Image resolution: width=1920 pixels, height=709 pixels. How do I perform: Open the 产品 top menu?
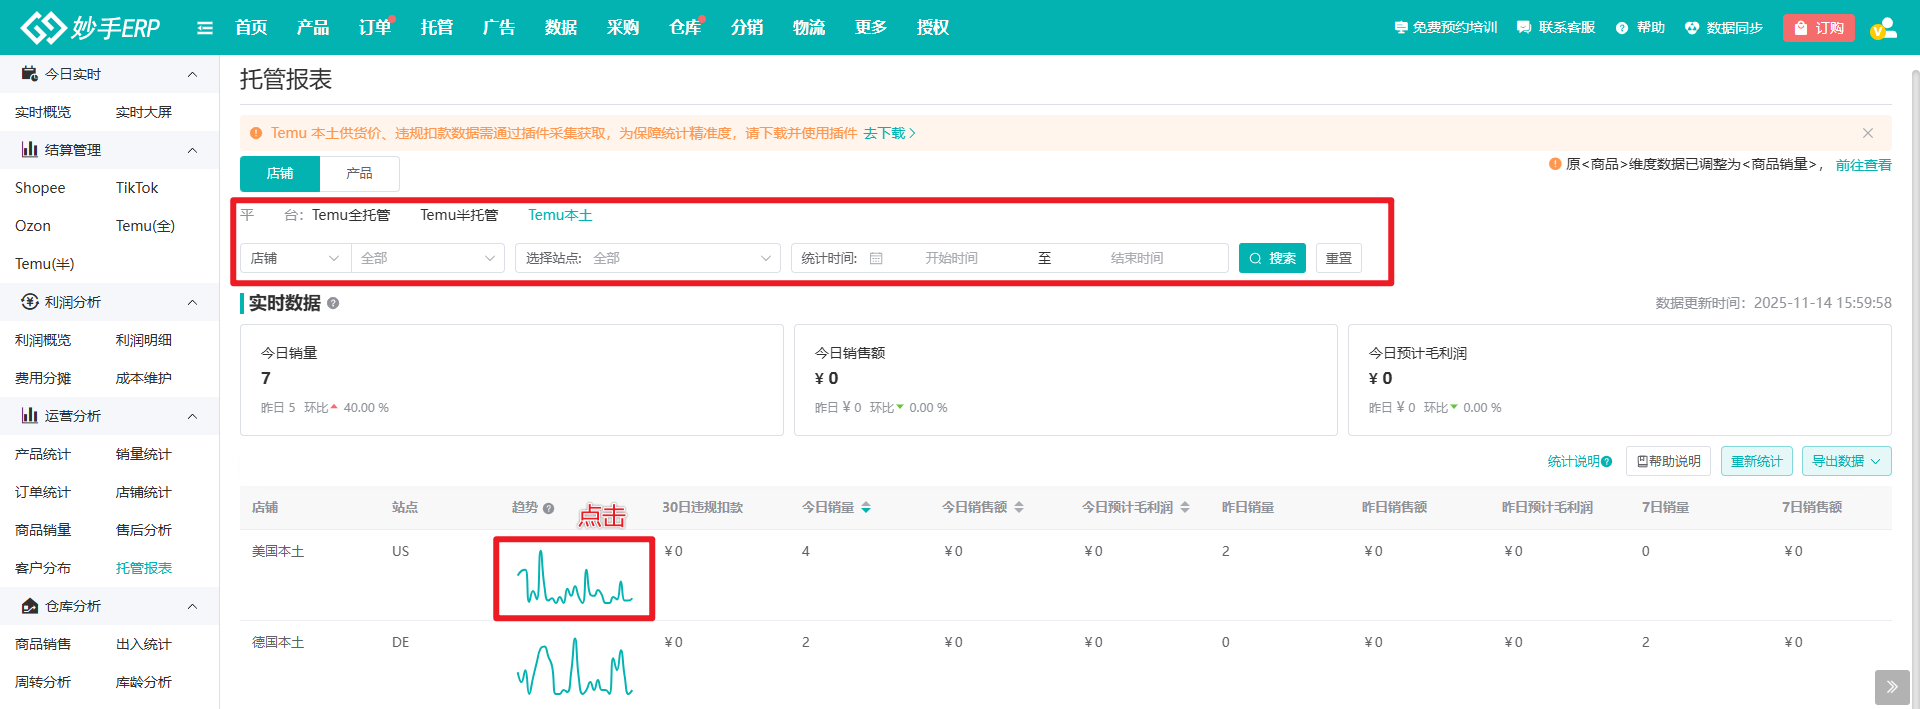point(313,28)
